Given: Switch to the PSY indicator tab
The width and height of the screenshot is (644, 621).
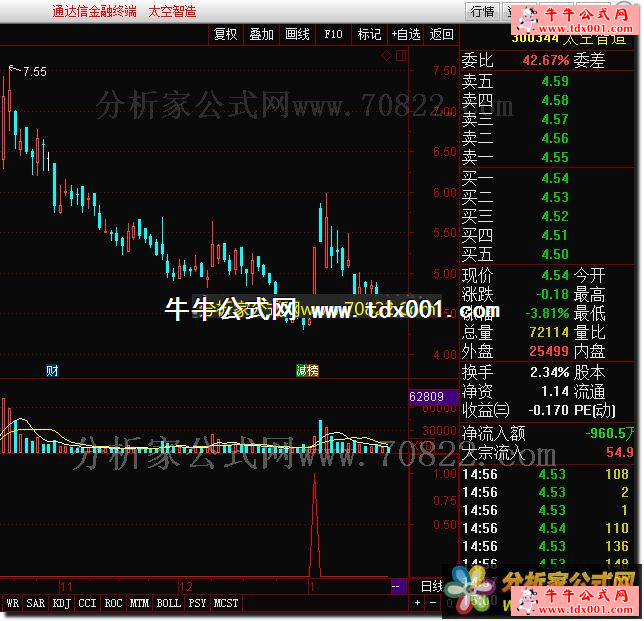Looking at the screenshot, I should 198,603.
